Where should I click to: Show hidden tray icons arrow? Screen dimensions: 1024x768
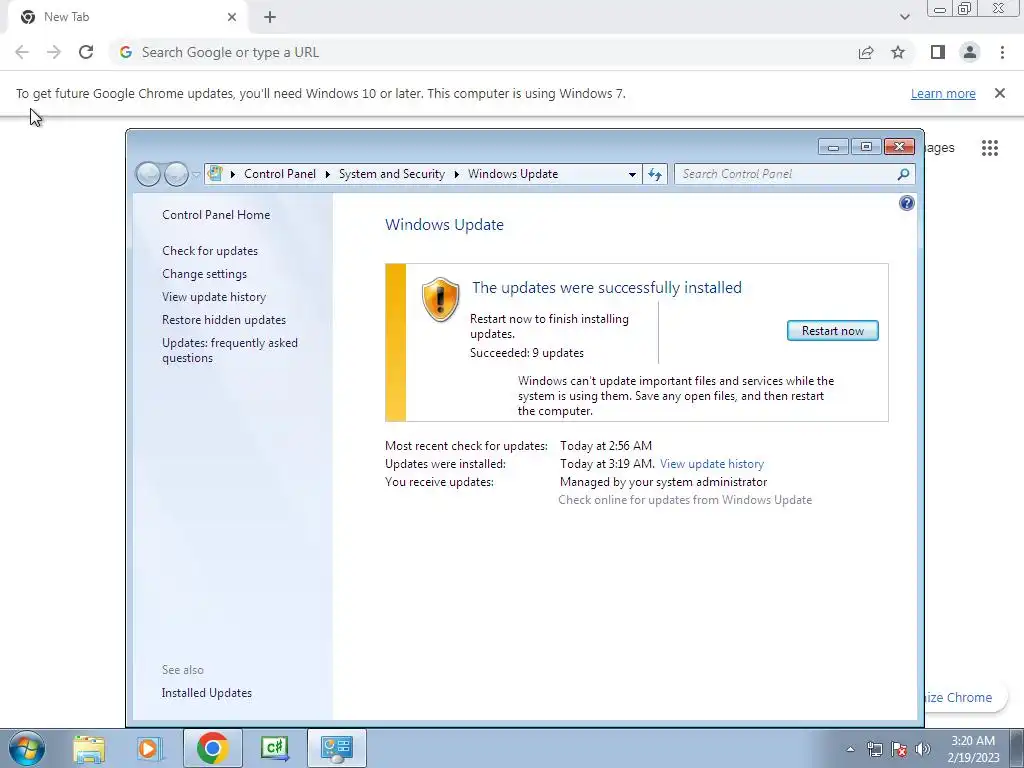click(850, 750)
